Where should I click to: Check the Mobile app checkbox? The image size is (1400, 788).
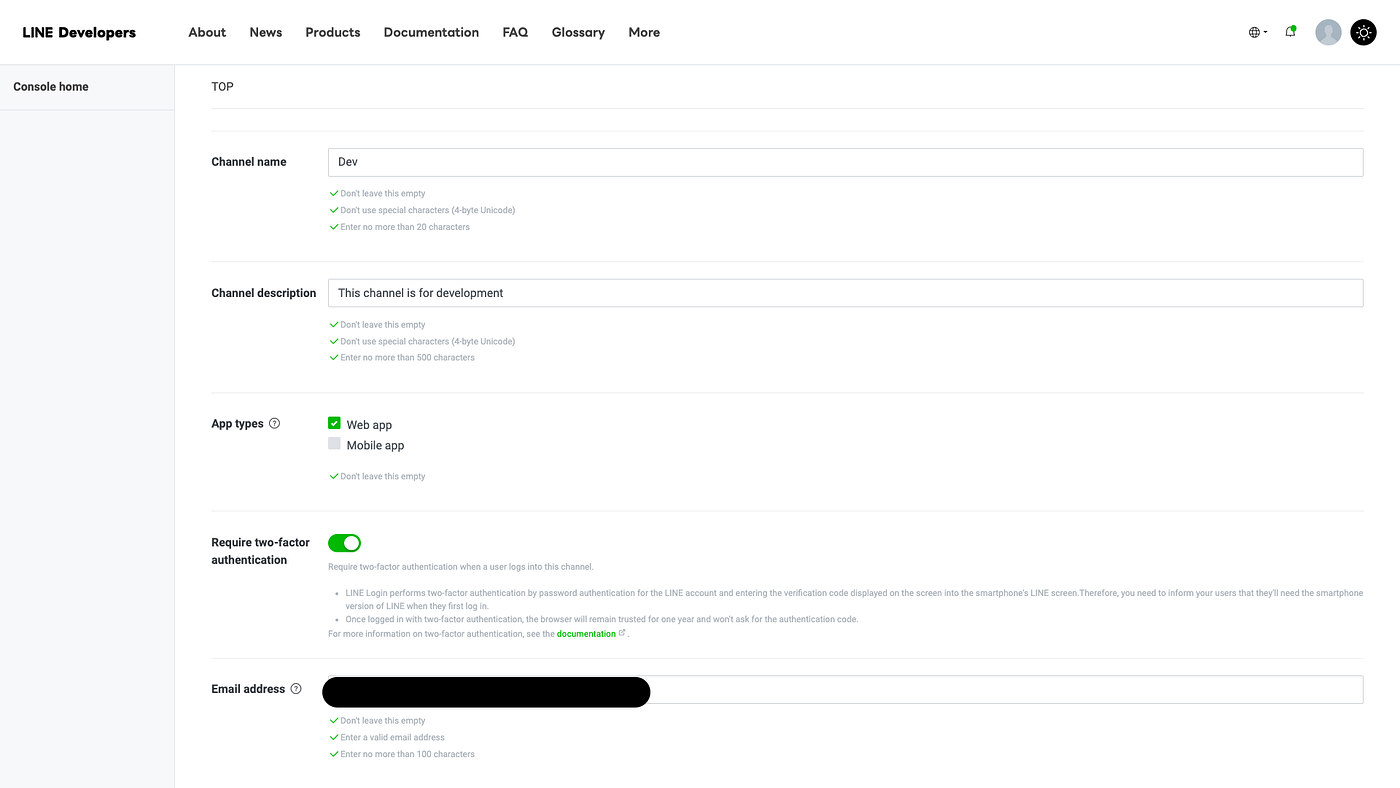pos(334,443)
